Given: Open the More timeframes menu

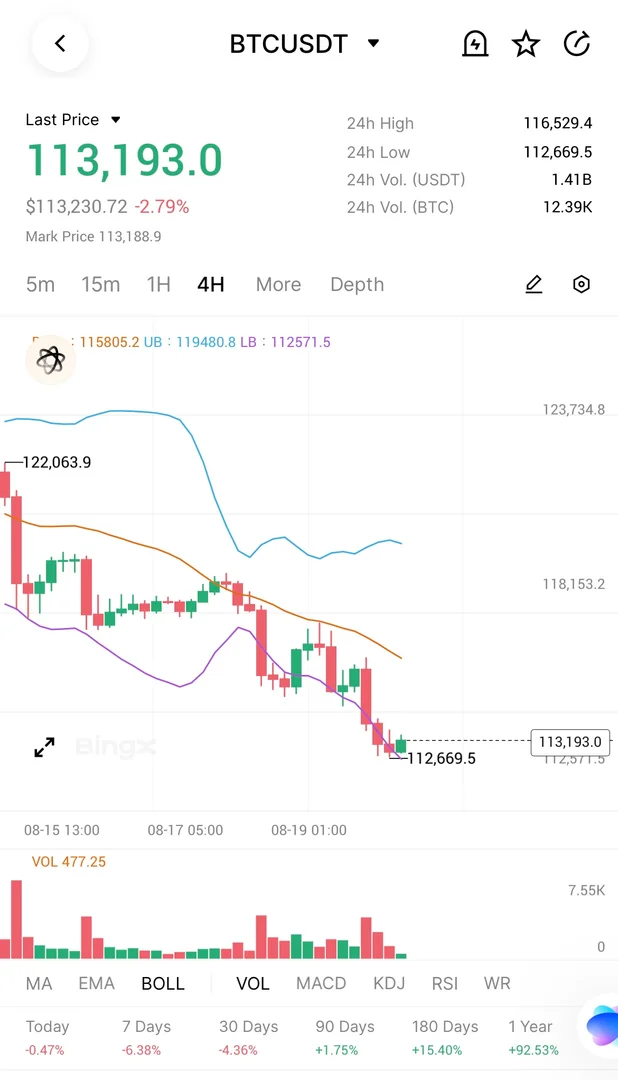Looking at the screenshot, I should click(278, 285).
